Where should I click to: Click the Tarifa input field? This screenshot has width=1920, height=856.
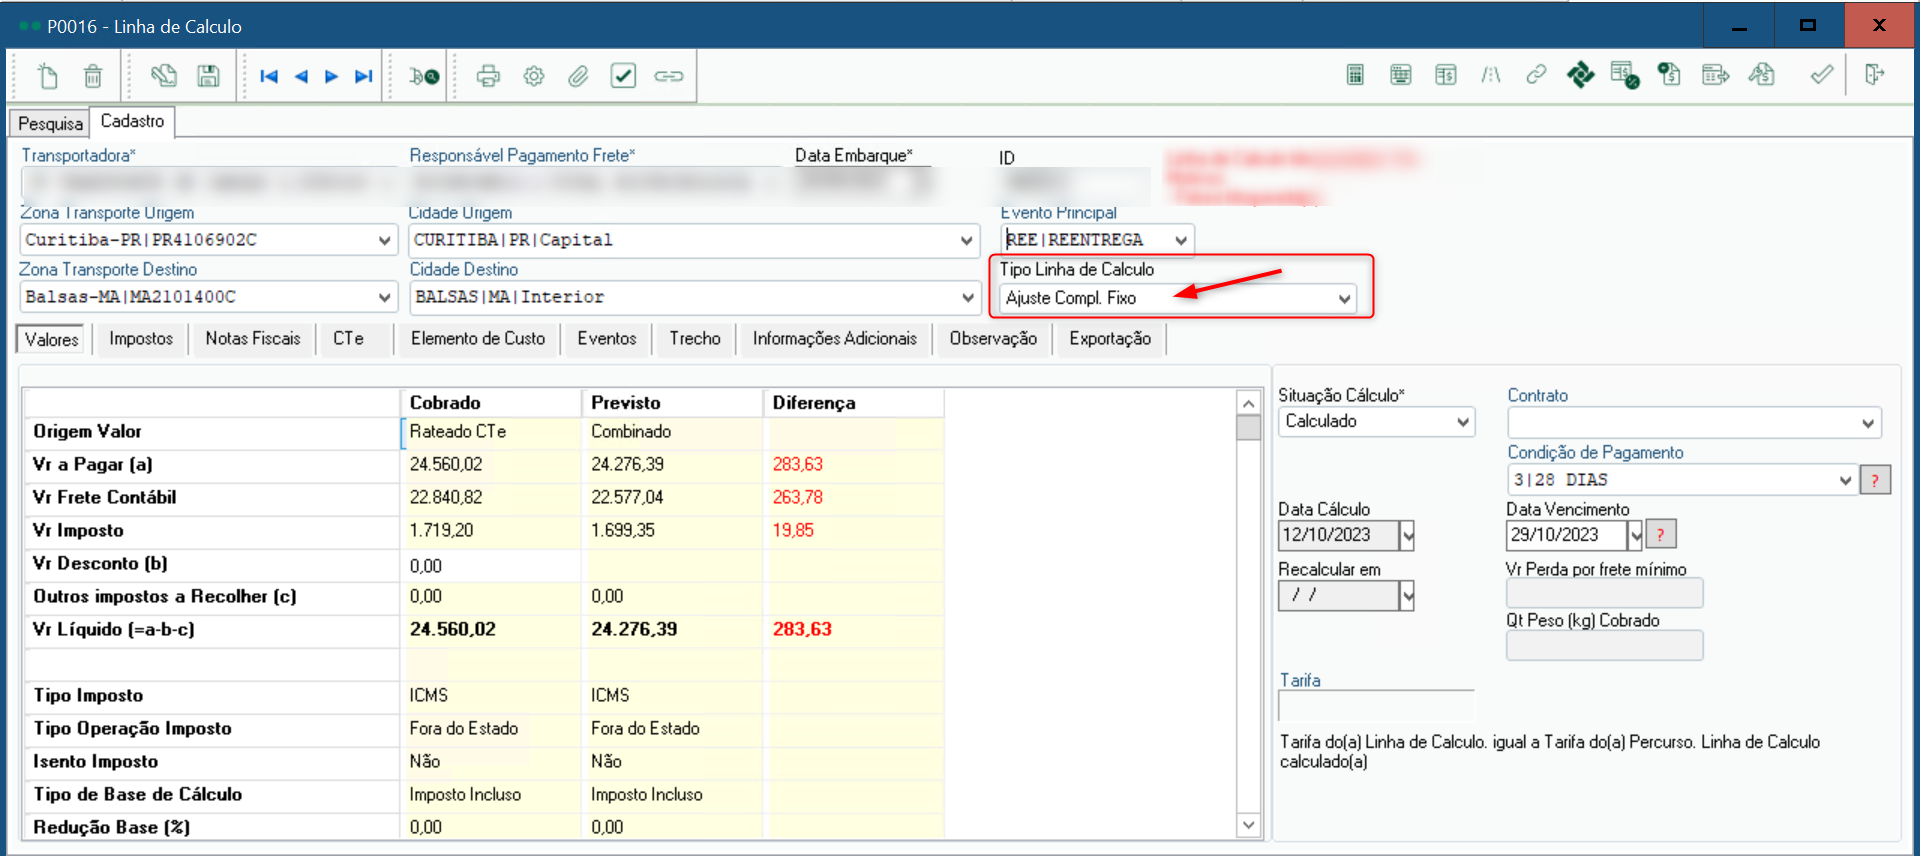pyautogui.click(x=1376, y=706)
